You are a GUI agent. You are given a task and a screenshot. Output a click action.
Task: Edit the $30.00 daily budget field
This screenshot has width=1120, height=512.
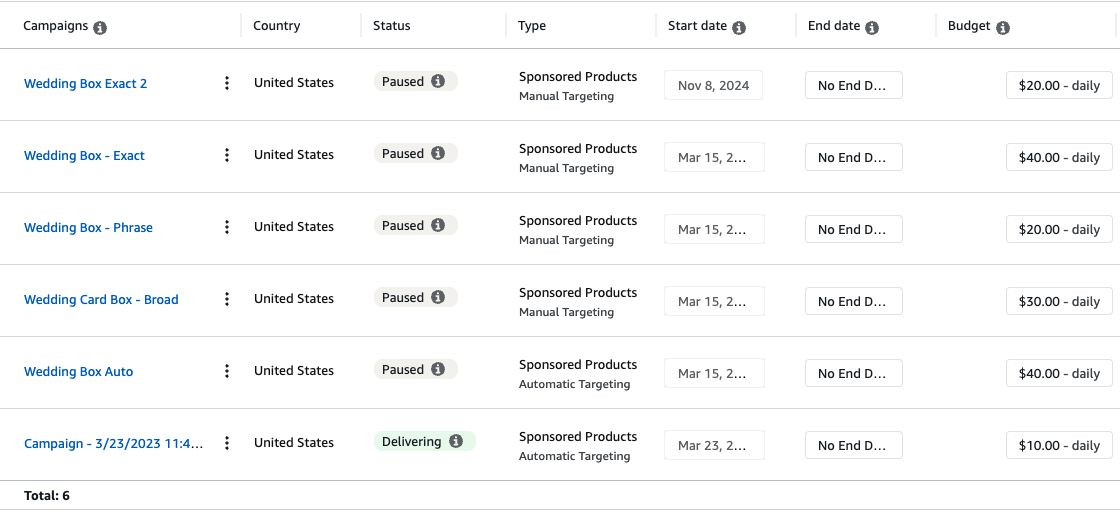[x=1059, y=302]
